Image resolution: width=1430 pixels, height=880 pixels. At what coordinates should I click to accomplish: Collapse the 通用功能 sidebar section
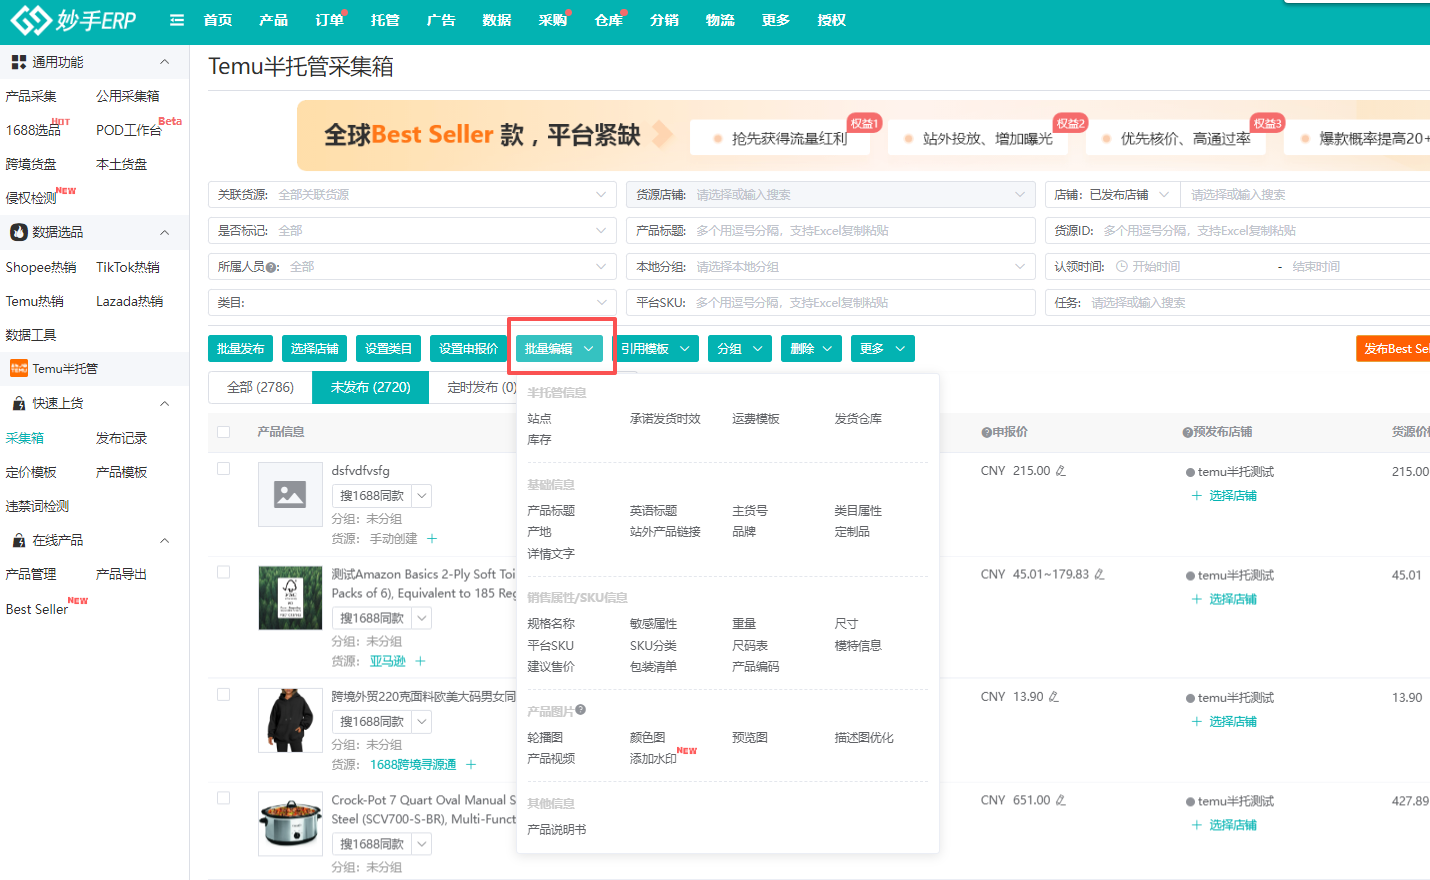(165, 62)
